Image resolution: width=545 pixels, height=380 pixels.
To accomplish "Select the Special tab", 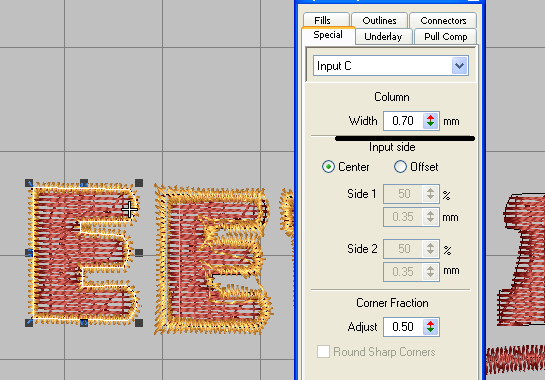I will (x=328, y=35).
